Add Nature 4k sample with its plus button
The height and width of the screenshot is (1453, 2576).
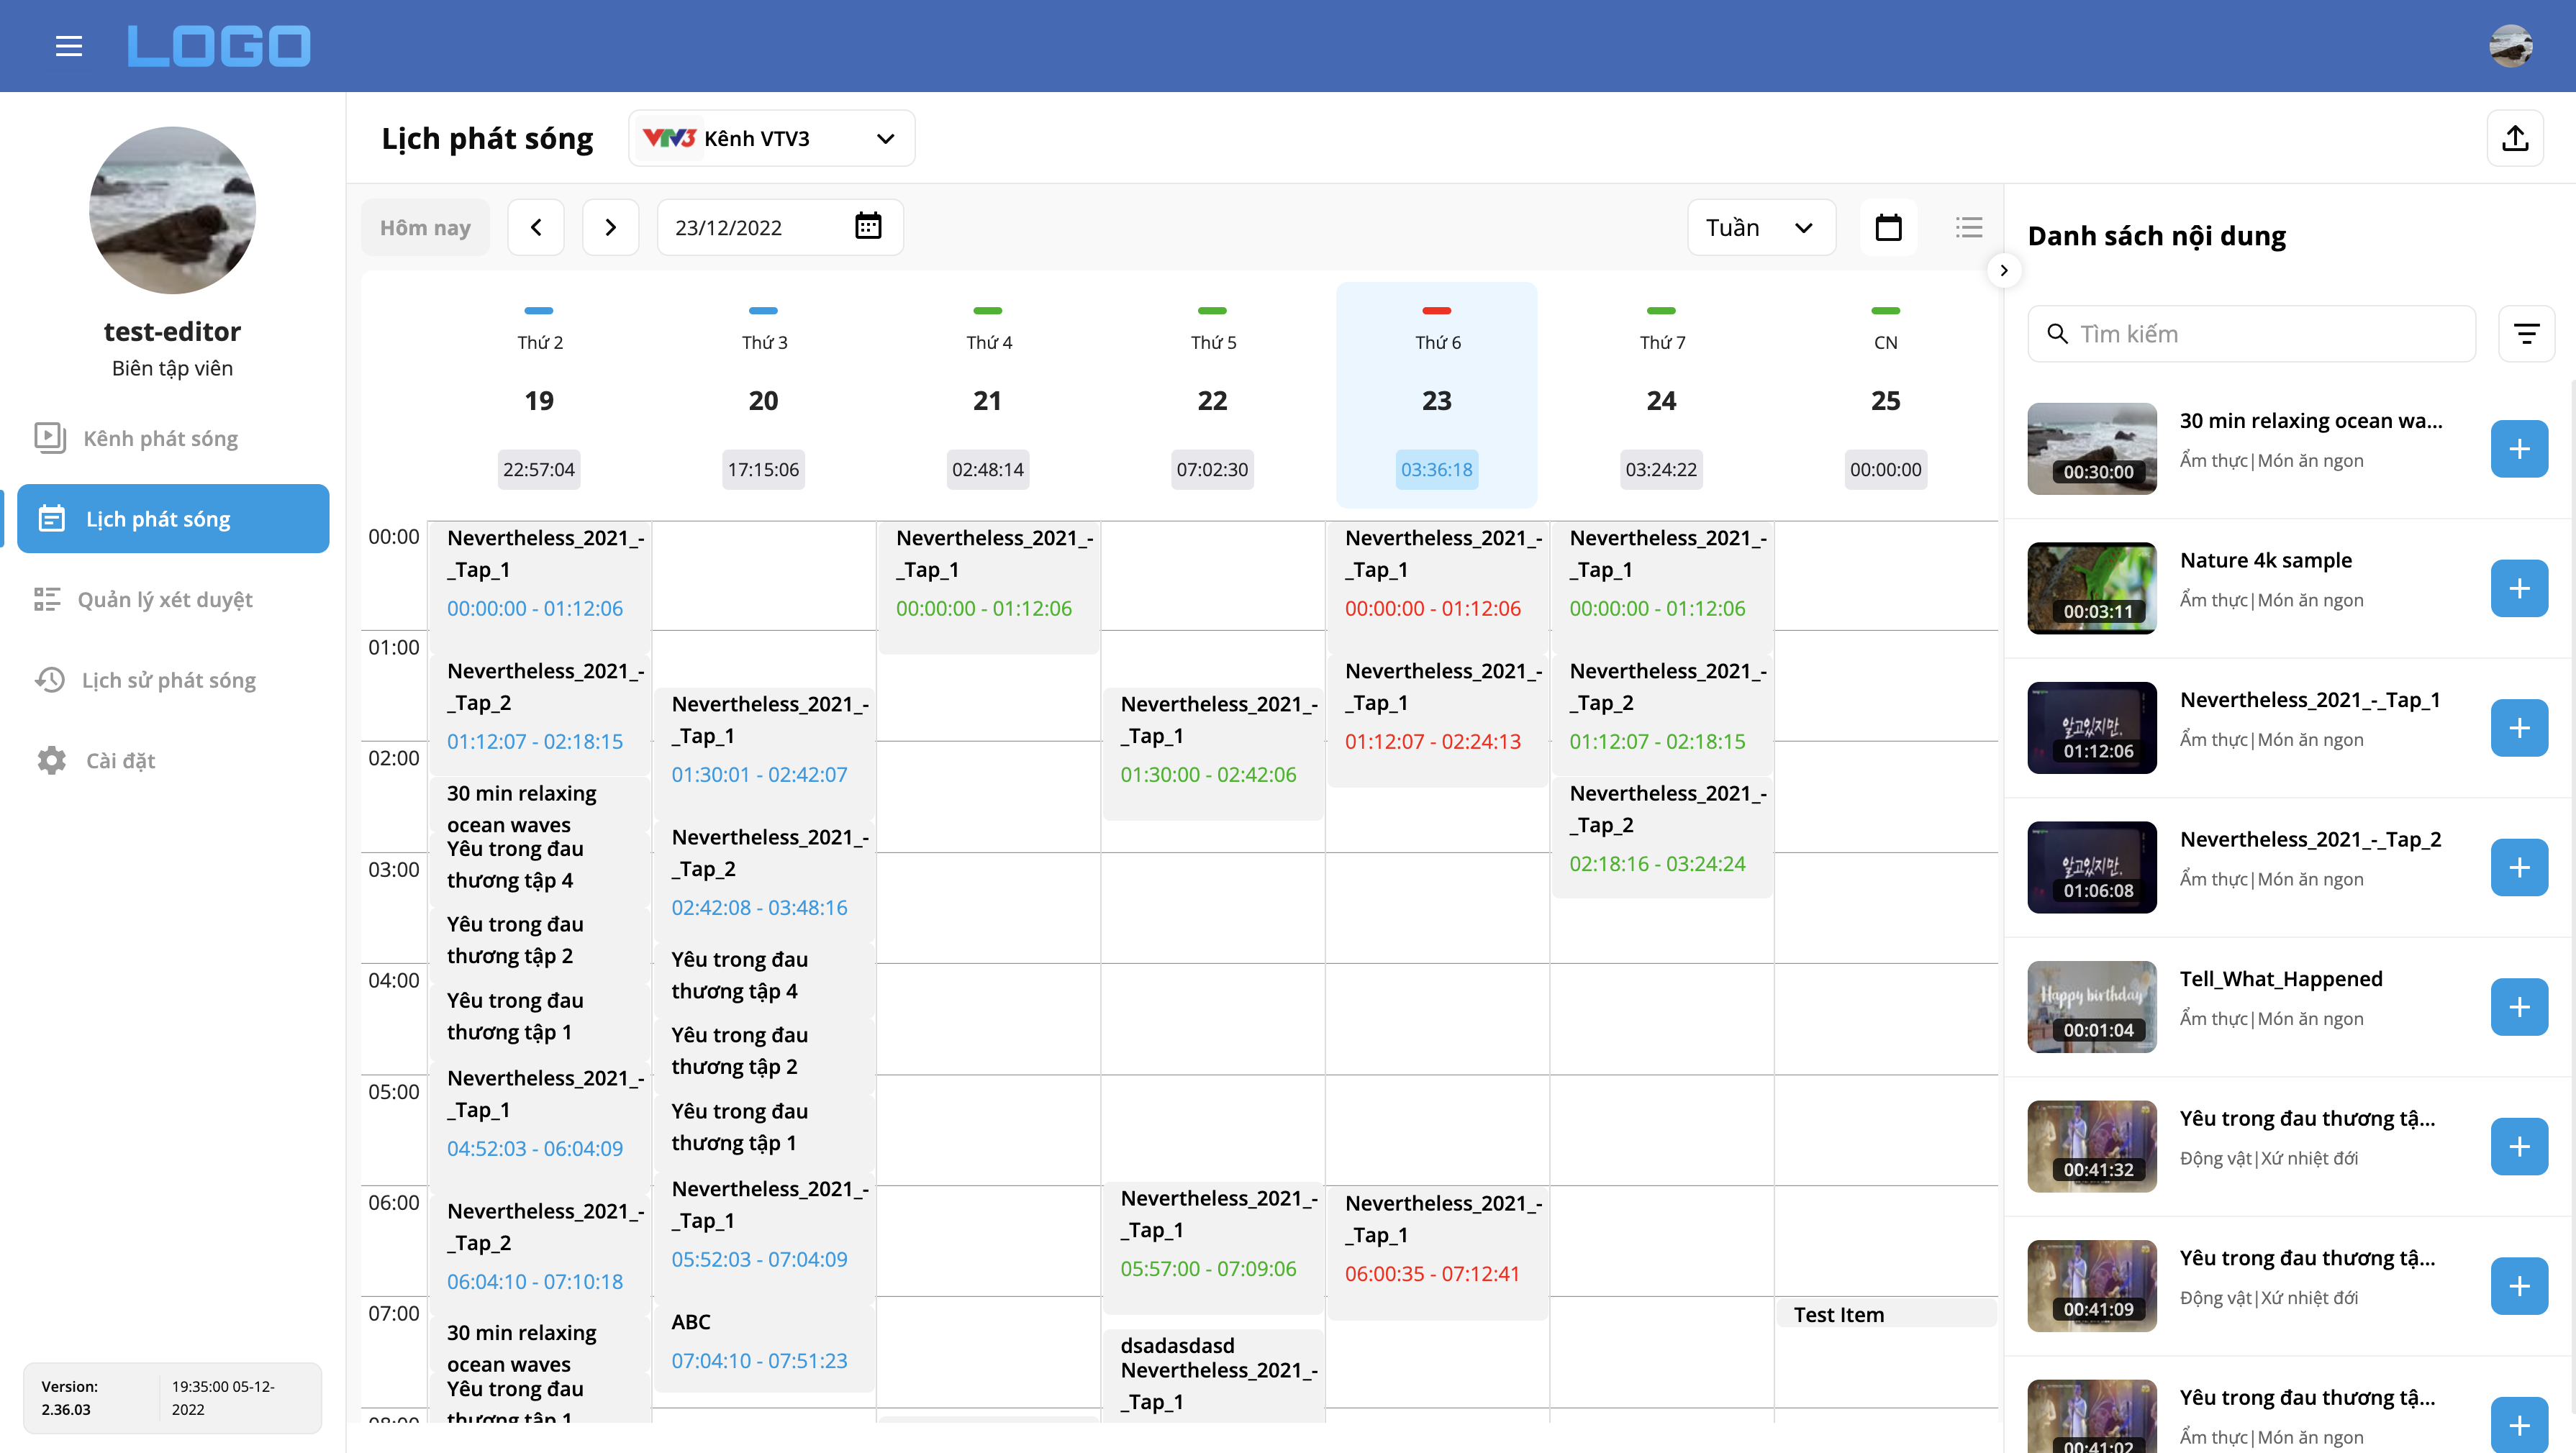click(x=2519, y=588)
